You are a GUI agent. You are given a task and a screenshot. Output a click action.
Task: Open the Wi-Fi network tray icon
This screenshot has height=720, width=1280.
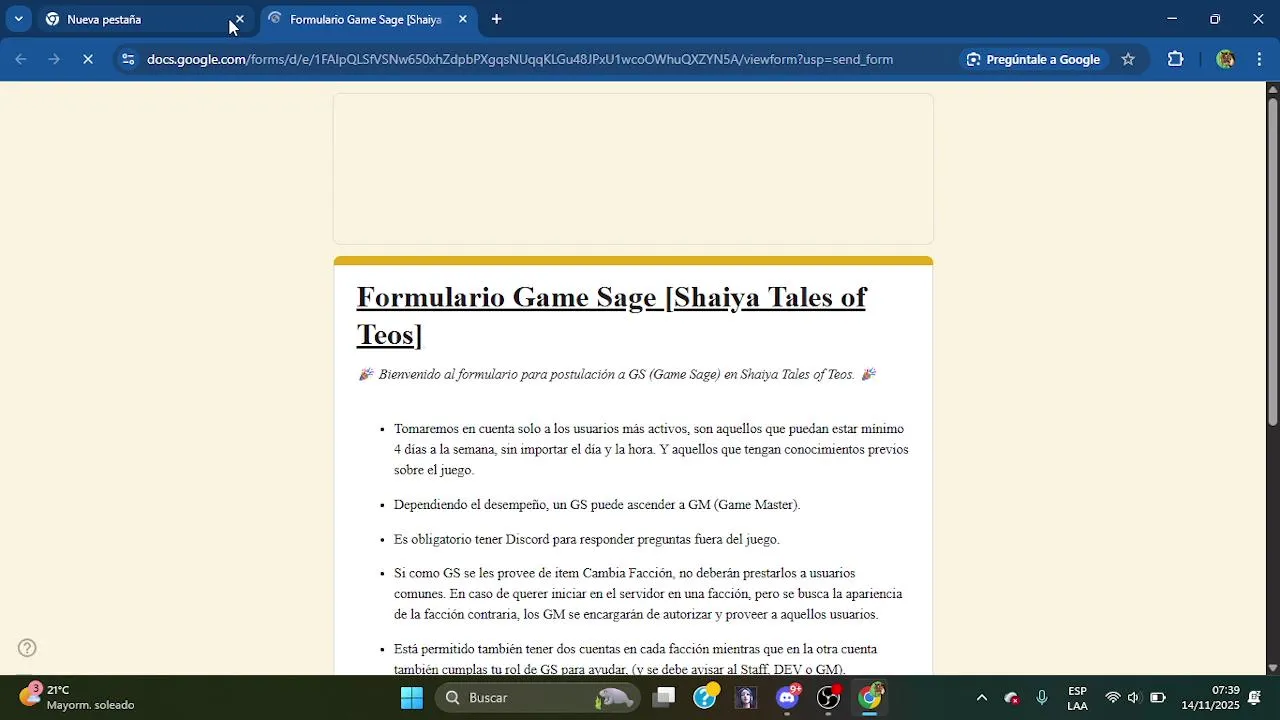[x=1112, y=697]
